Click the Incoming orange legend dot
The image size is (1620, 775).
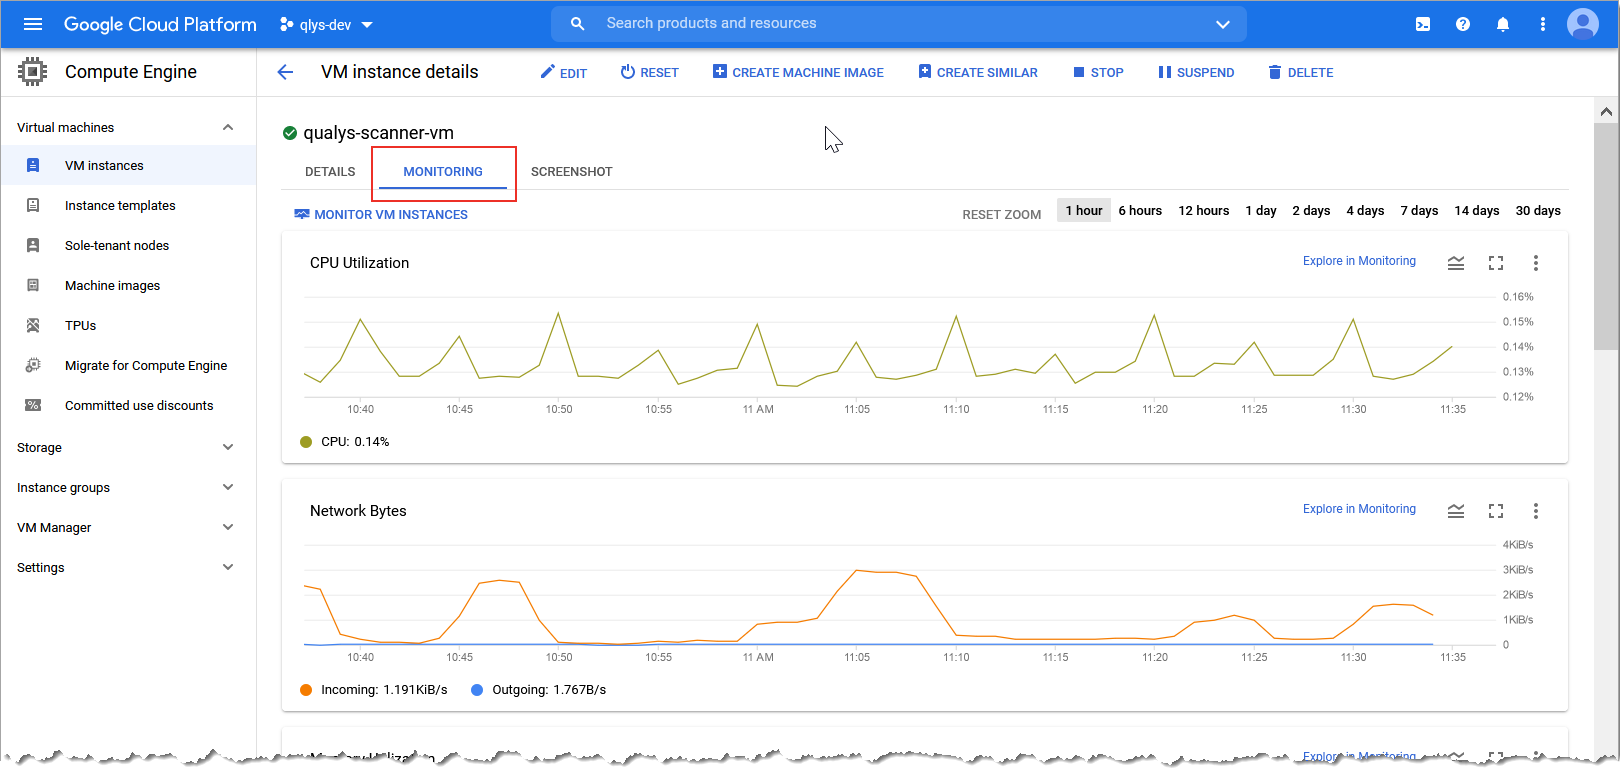(306, 690)
